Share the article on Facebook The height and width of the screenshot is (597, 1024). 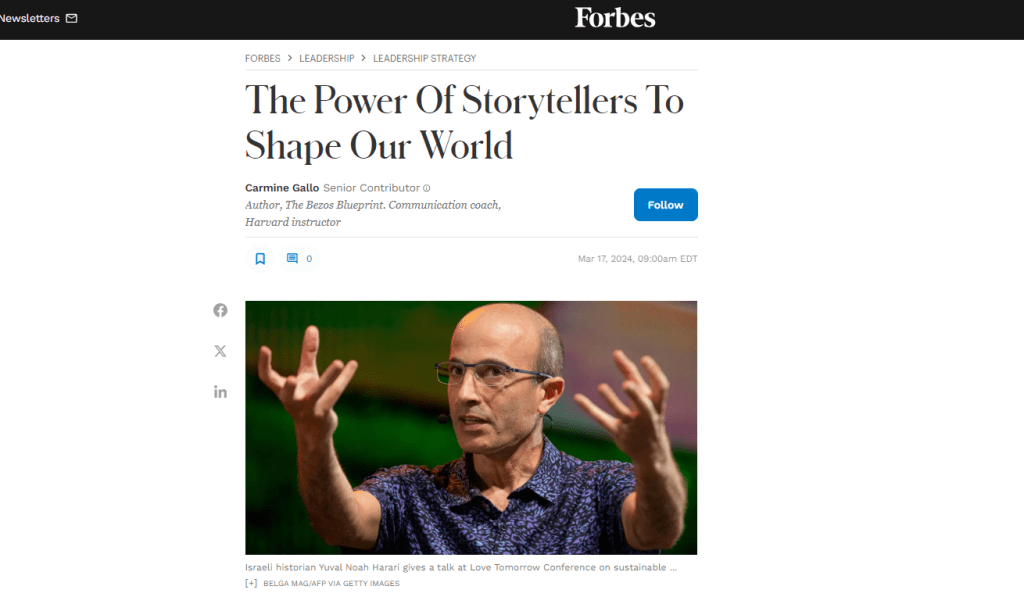[220, 310]
